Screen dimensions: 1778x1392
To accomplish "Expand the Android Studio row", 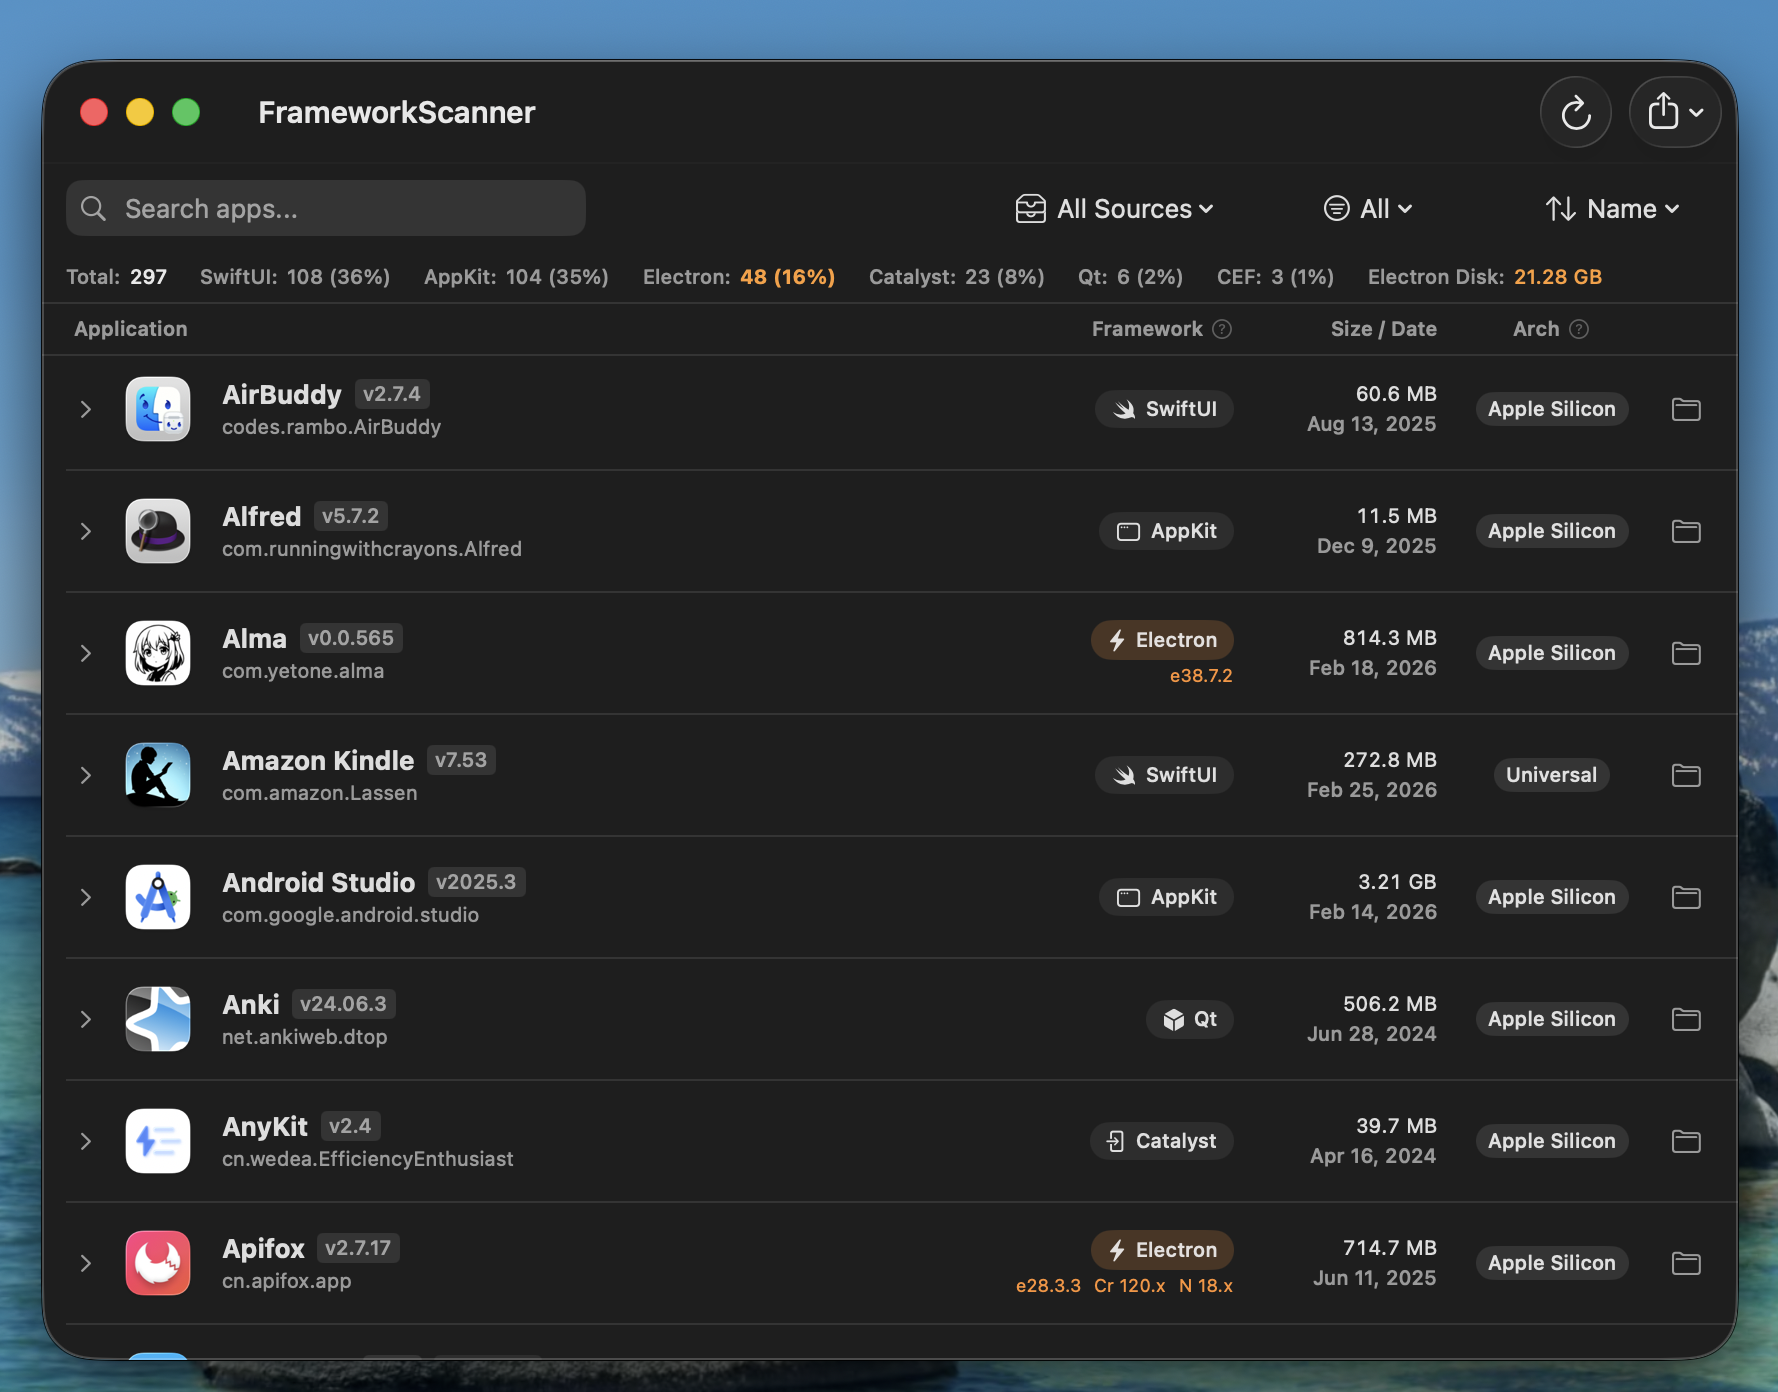I will pyautogui.click(x=86, y=897).
